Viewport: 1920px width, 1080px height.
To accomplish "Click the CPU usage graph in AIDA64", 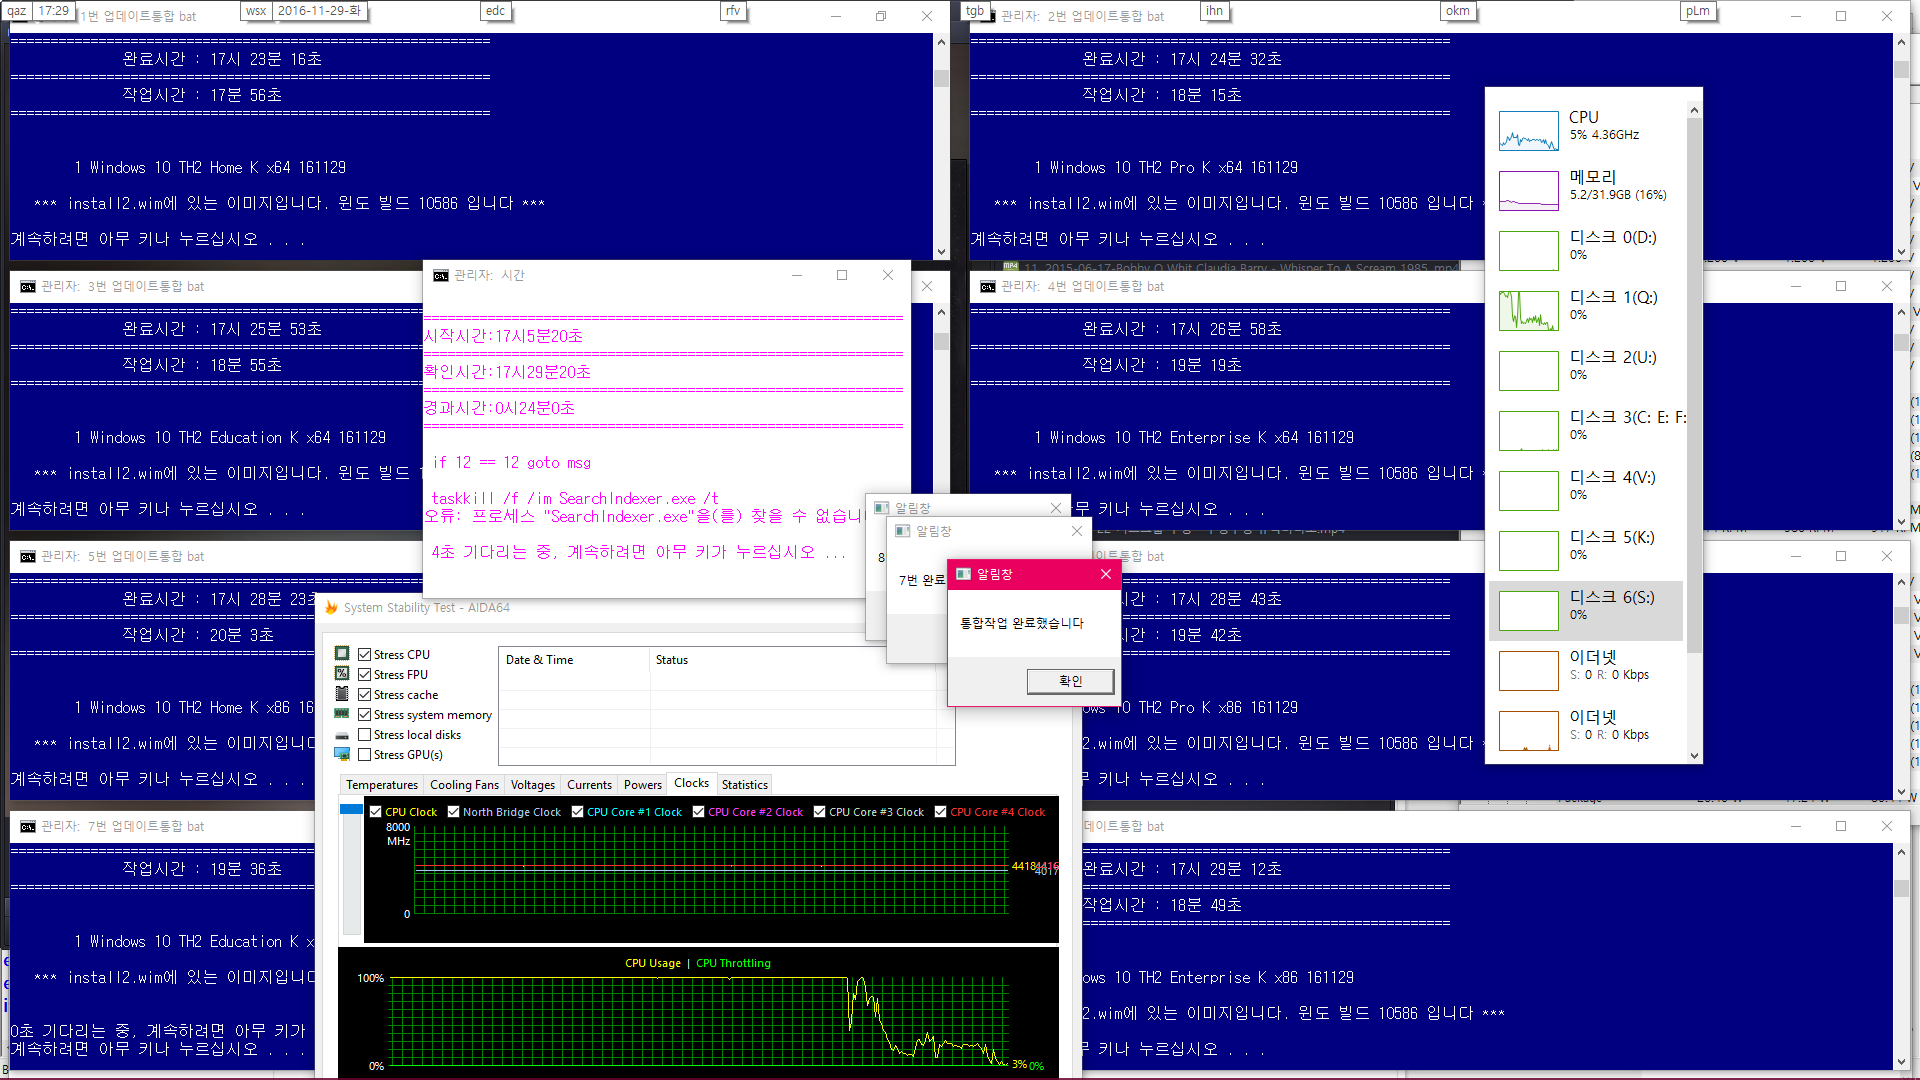I will click(x=699, y=1015).
